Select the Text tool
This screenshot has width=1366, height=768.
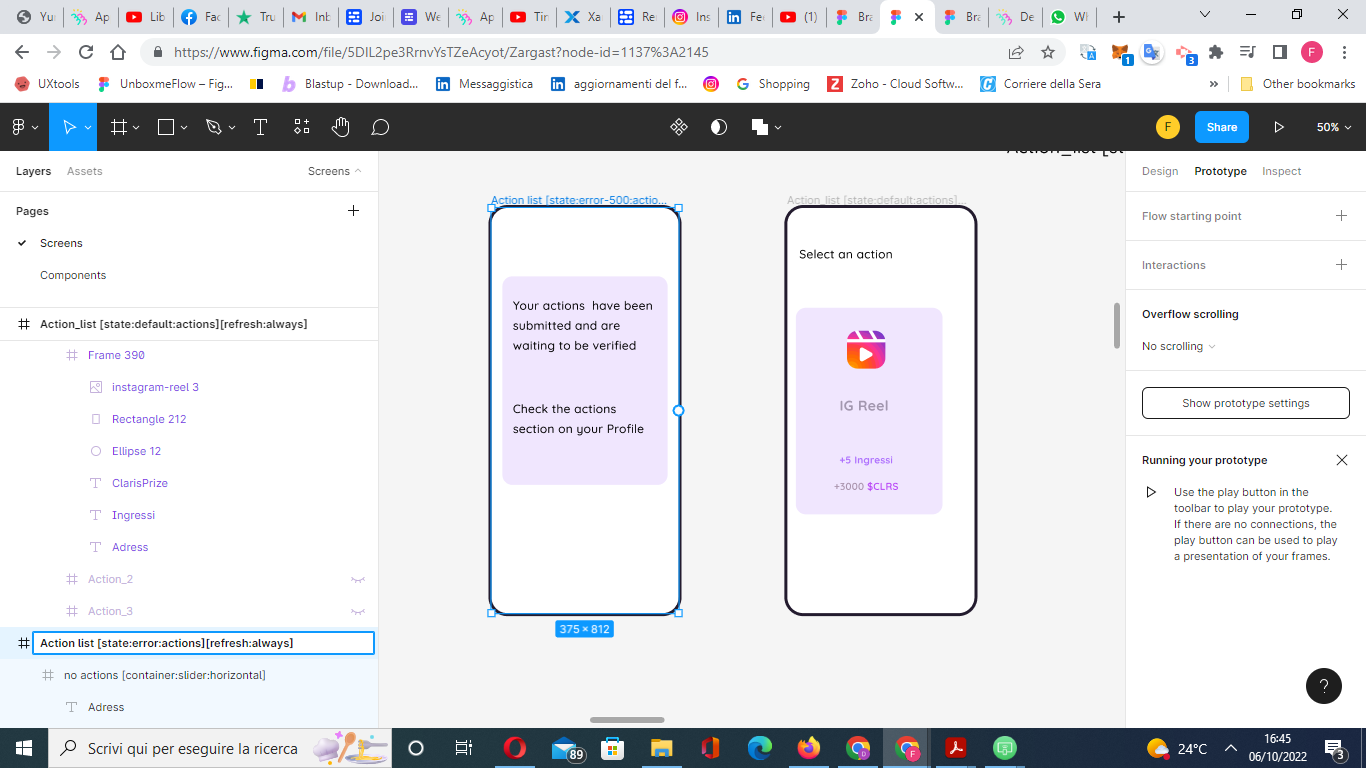click(x=260, y=127)
